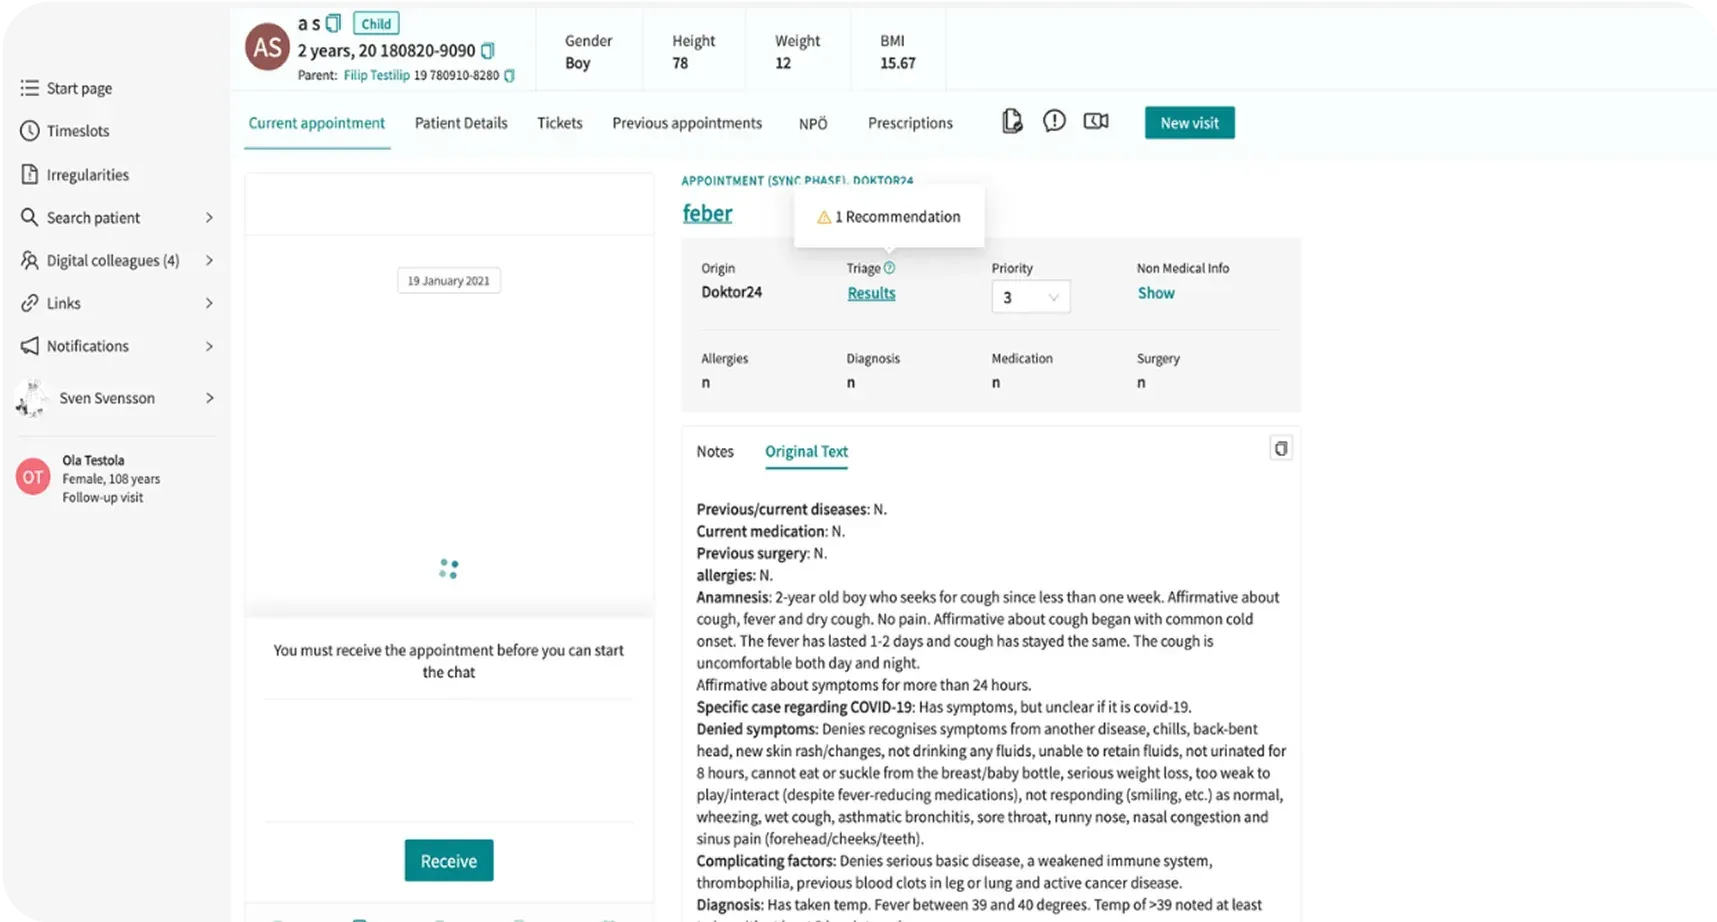
Task: Show the Non Medical Info
Action: click(x=1155, y=293)
